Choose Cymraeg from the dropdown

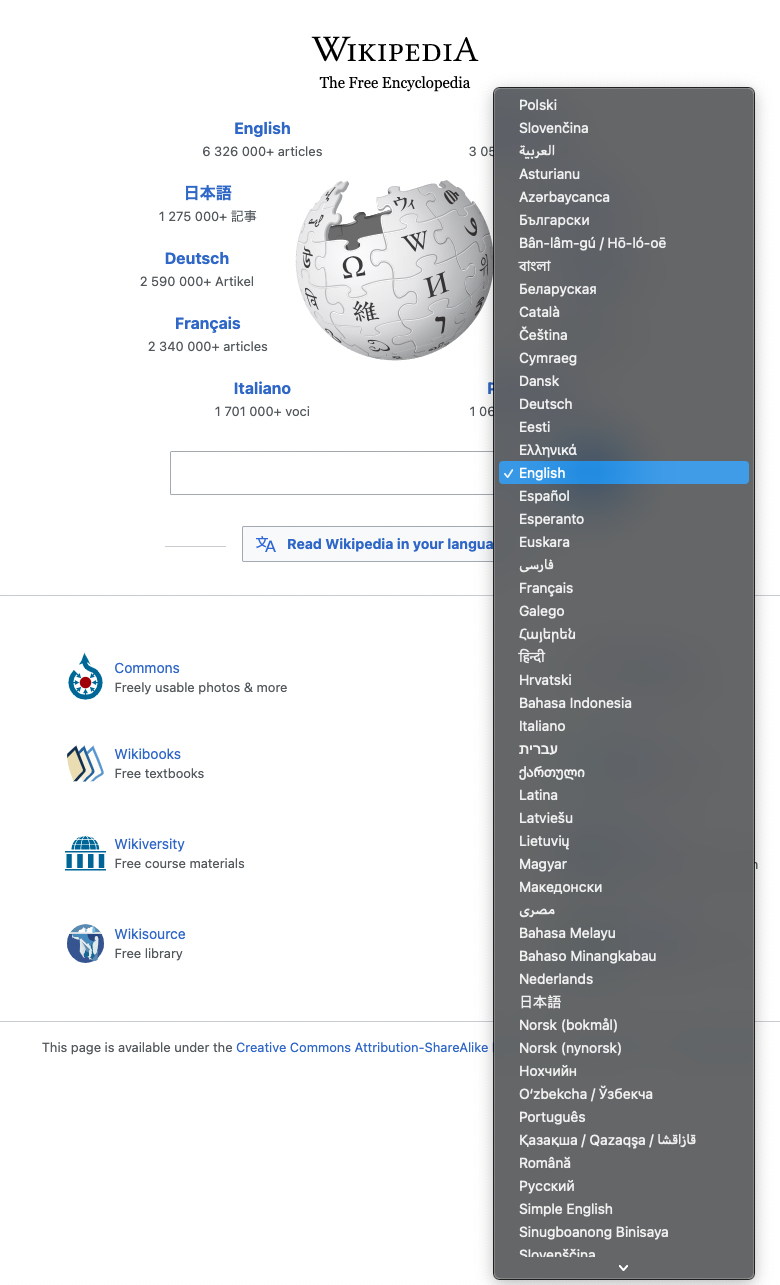pos(624,358)
